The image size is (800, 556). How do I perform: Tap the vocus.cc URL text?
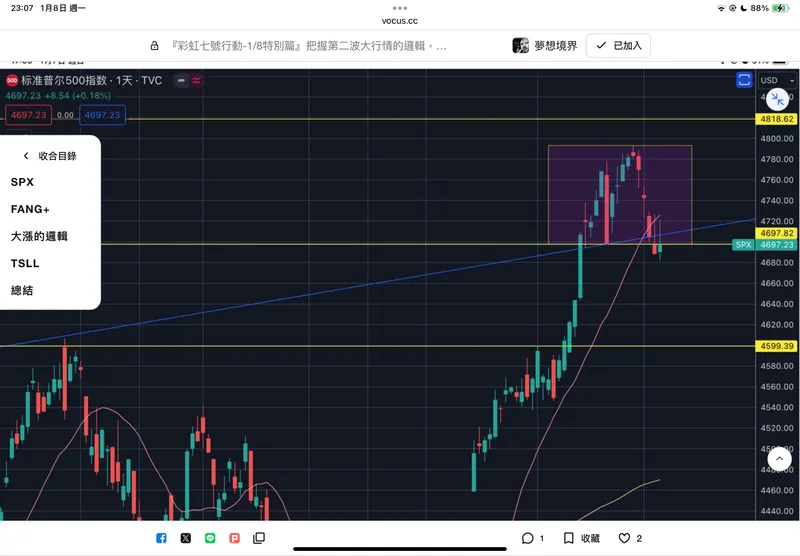pos(400,21)
